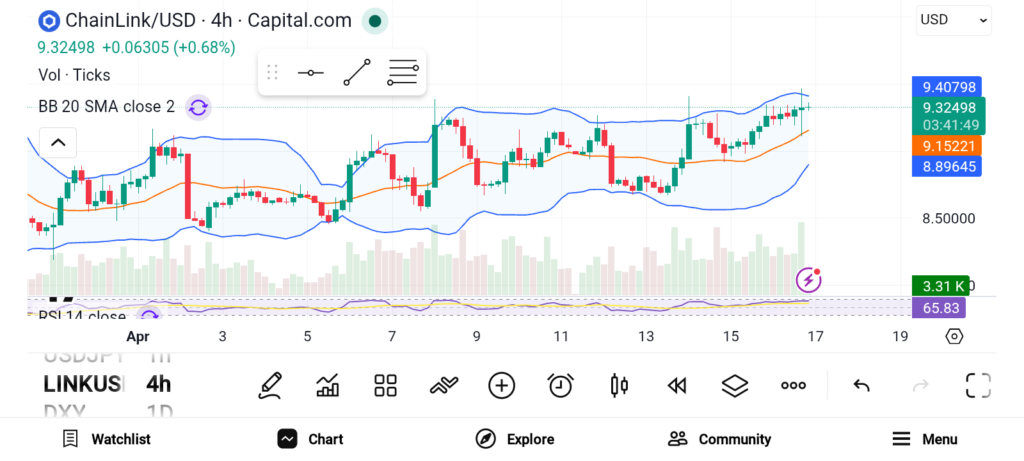Open the layout grid icon
The image size is (1024, 461).
point(385,385)
